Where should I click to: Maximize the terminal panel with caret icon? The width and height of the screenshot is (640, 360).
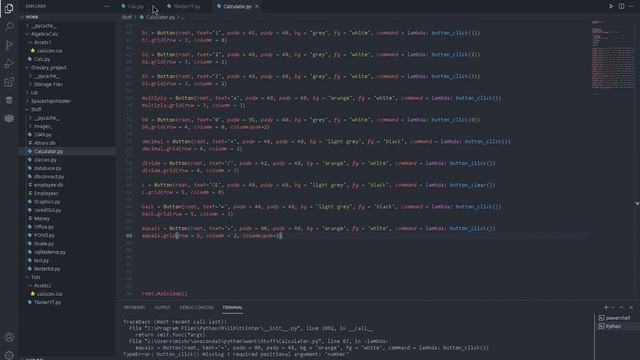pos(621,307)
